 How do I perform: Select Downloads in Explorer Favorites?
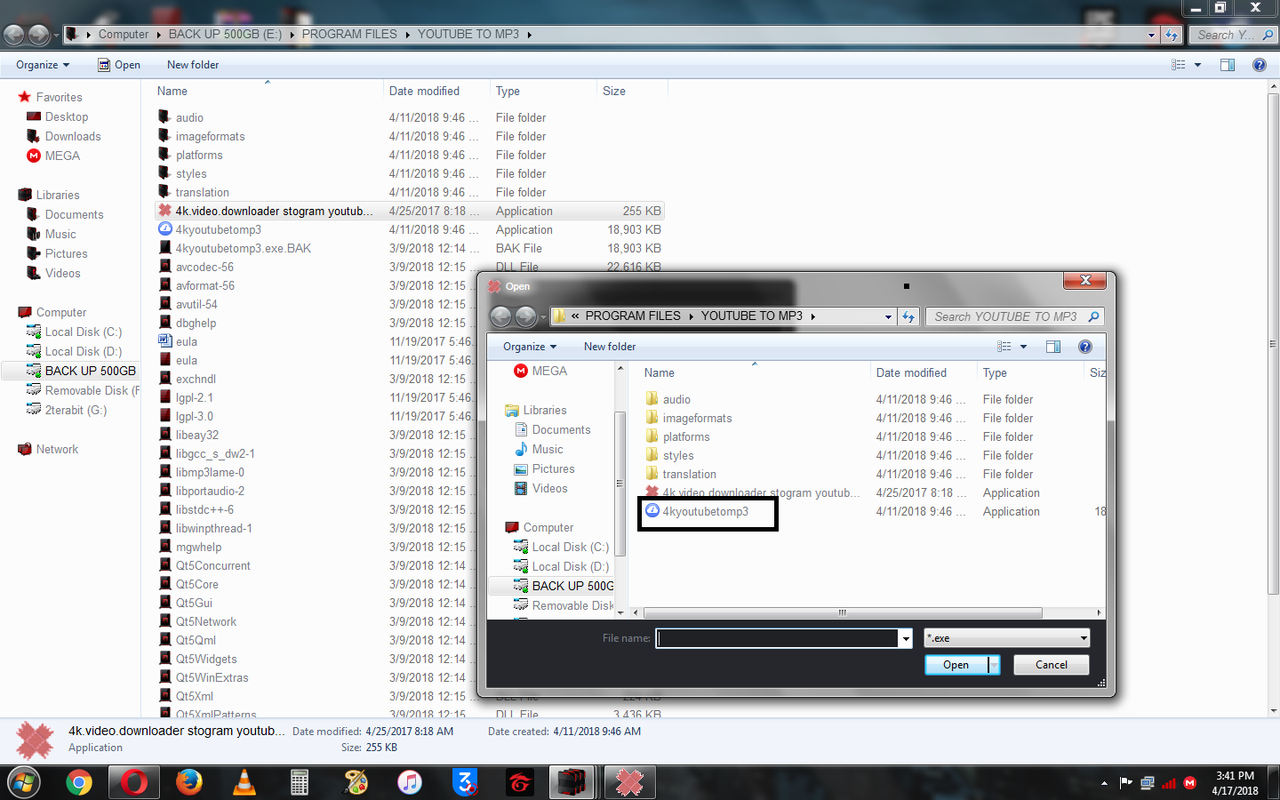[65, 136]
